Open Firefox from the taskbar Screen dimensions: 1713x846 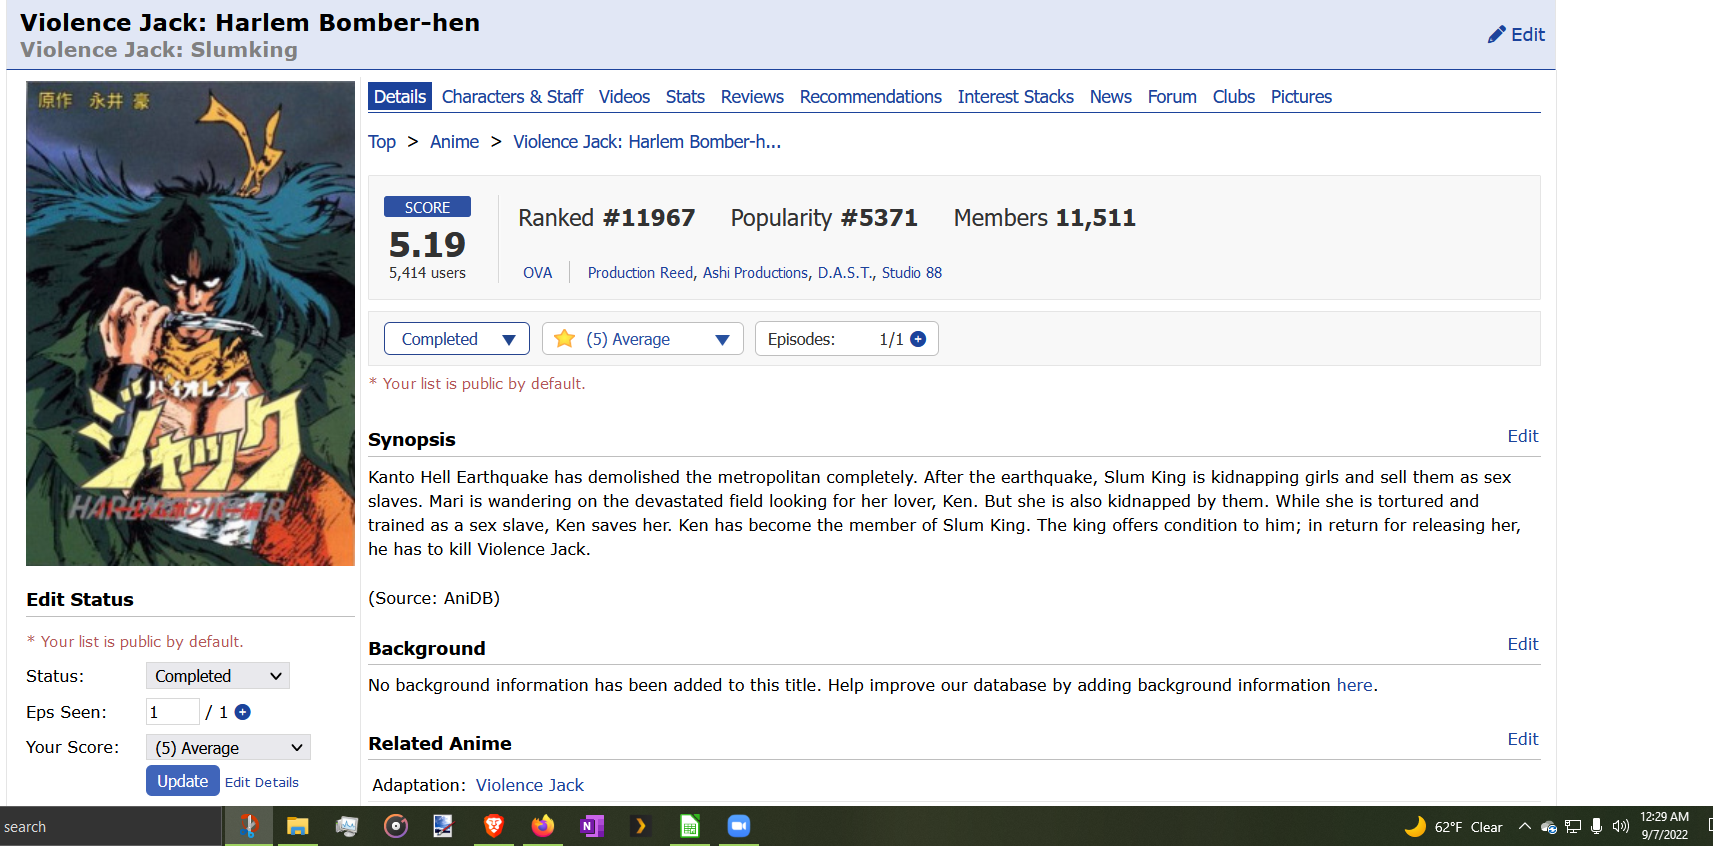542,826
